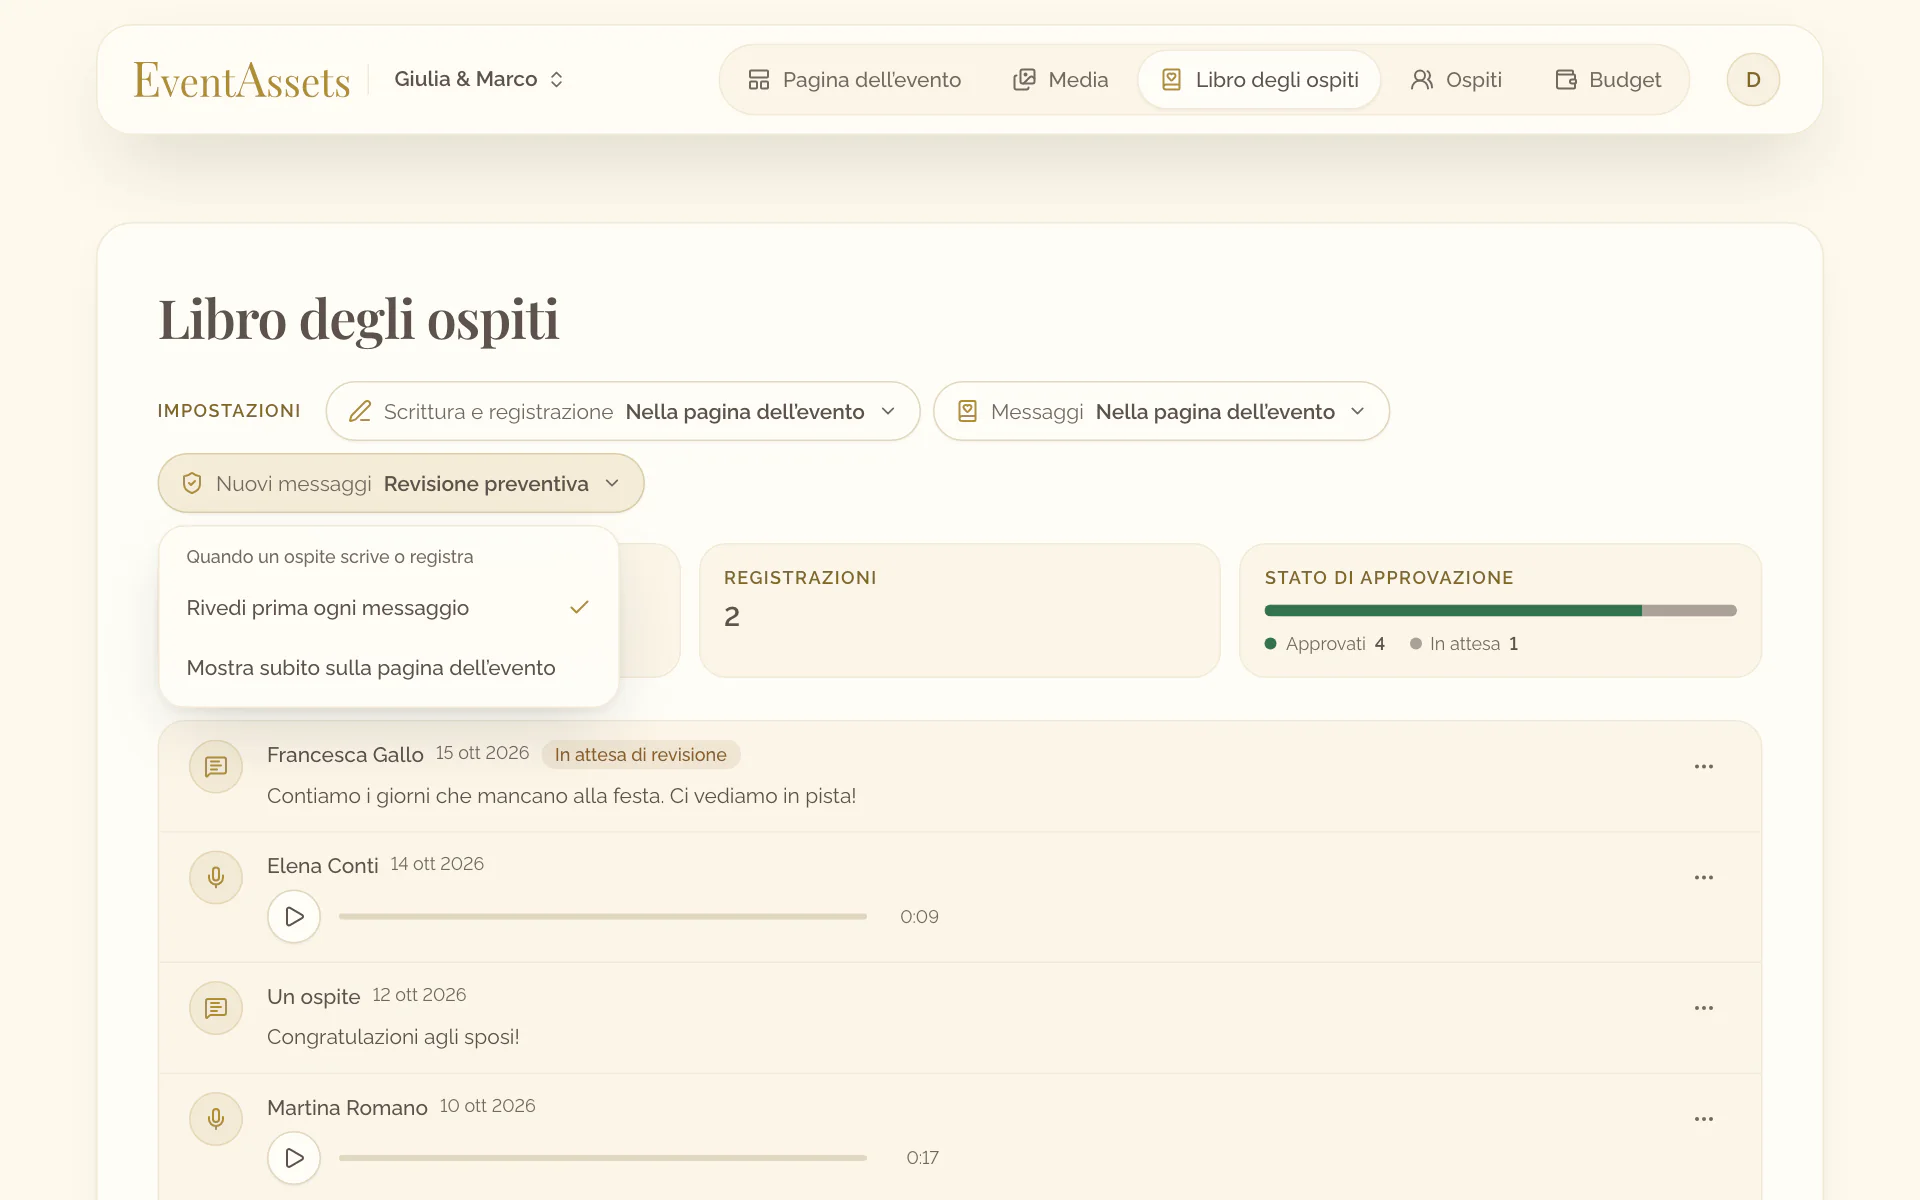Select the Libro degli ospiti tab
The image size is (1920, 1200).
click(1259, 79)
